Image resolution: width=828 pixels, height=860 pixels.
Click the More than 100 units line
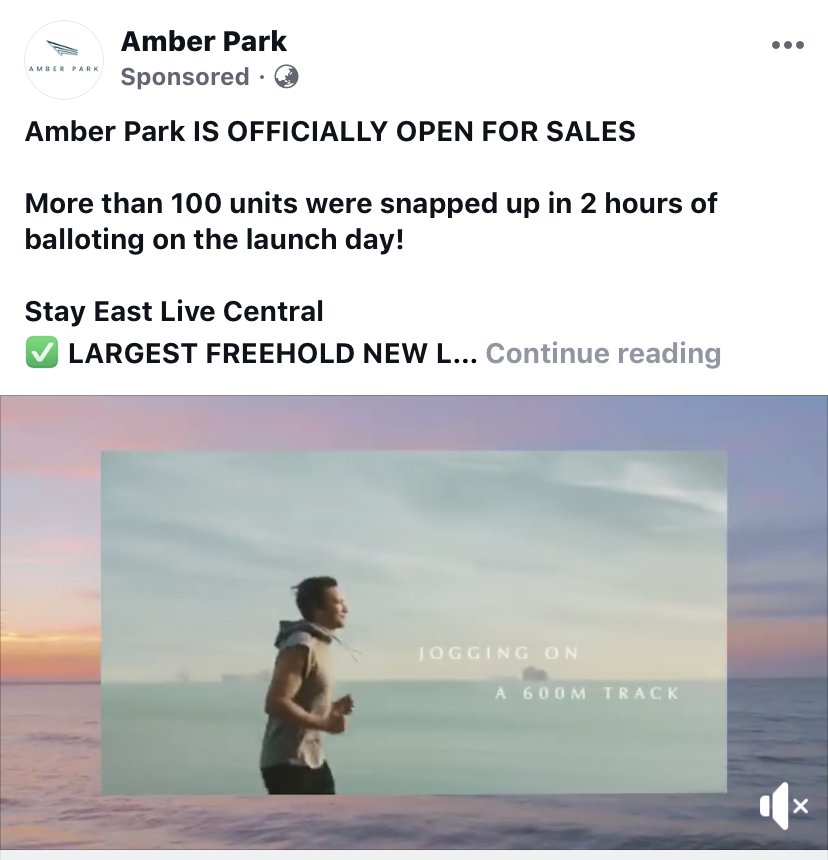coord(371,203)
